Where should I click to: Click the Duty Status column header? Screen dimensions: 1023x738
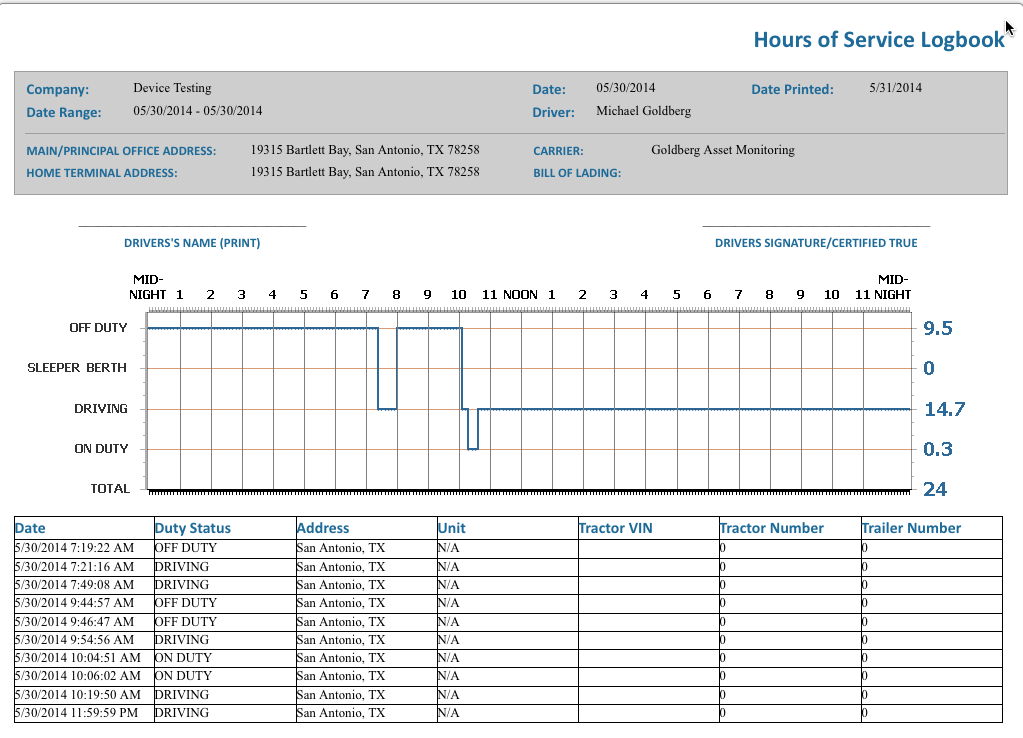click(193, 528)
